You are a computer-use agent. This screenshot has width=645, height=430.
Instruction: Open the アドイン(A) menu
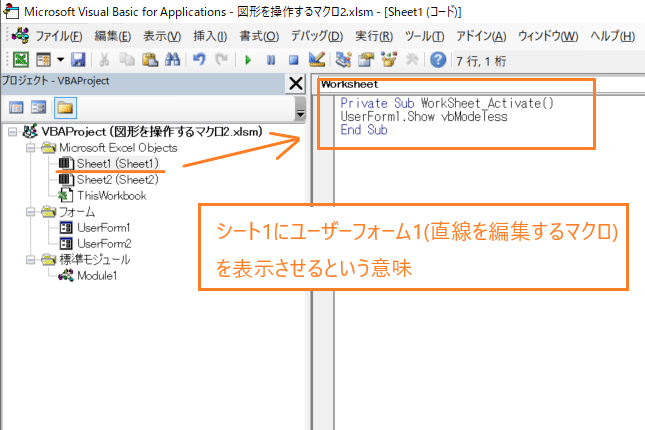[481, 37]
